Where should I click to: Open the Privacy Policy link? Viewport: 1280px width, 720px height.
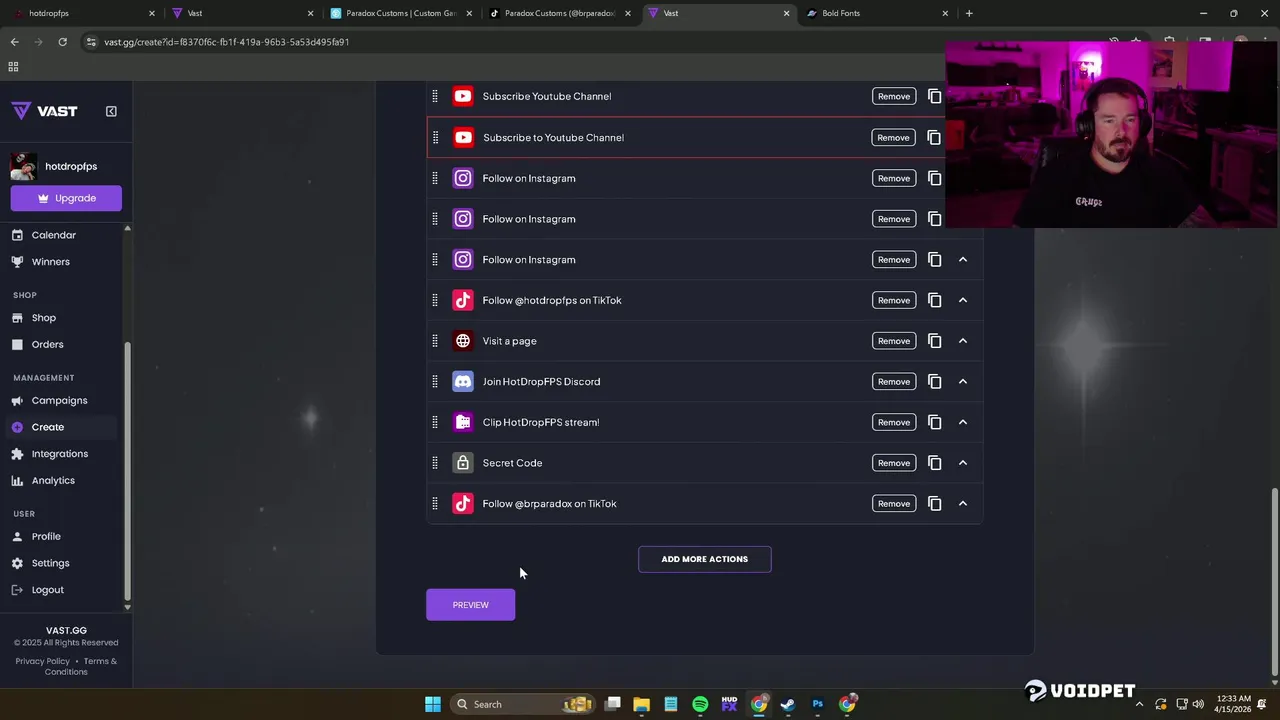[x=43, y=661]
